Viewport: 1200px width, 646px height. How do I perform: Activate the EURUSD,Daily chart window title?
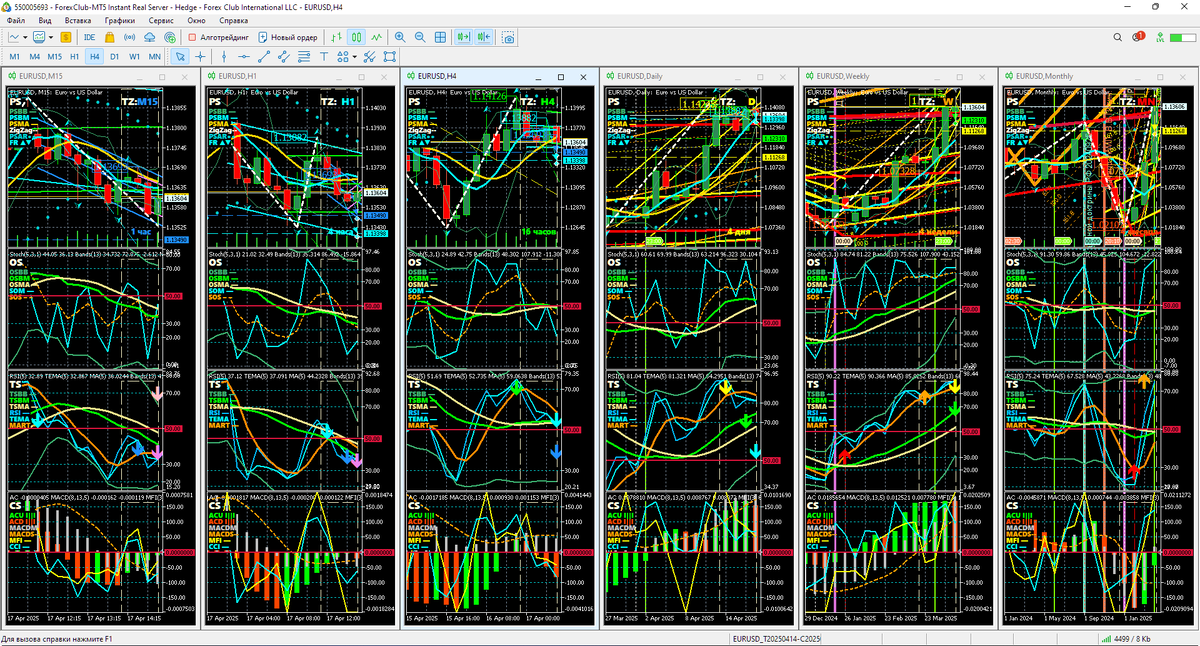[x=640, y=76]
